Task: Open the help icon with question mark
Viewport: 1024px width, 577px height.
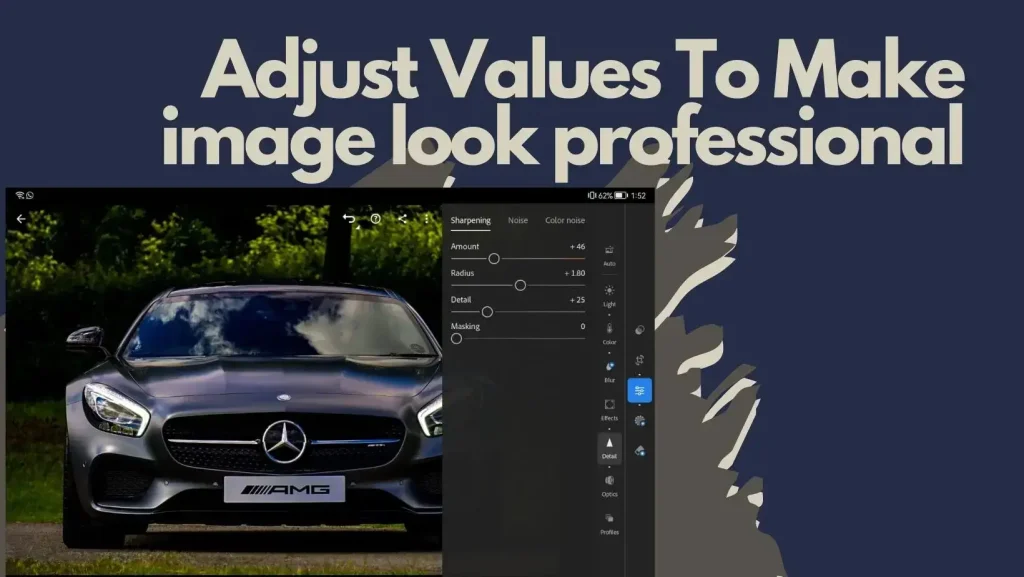Action: coord(375,218)
